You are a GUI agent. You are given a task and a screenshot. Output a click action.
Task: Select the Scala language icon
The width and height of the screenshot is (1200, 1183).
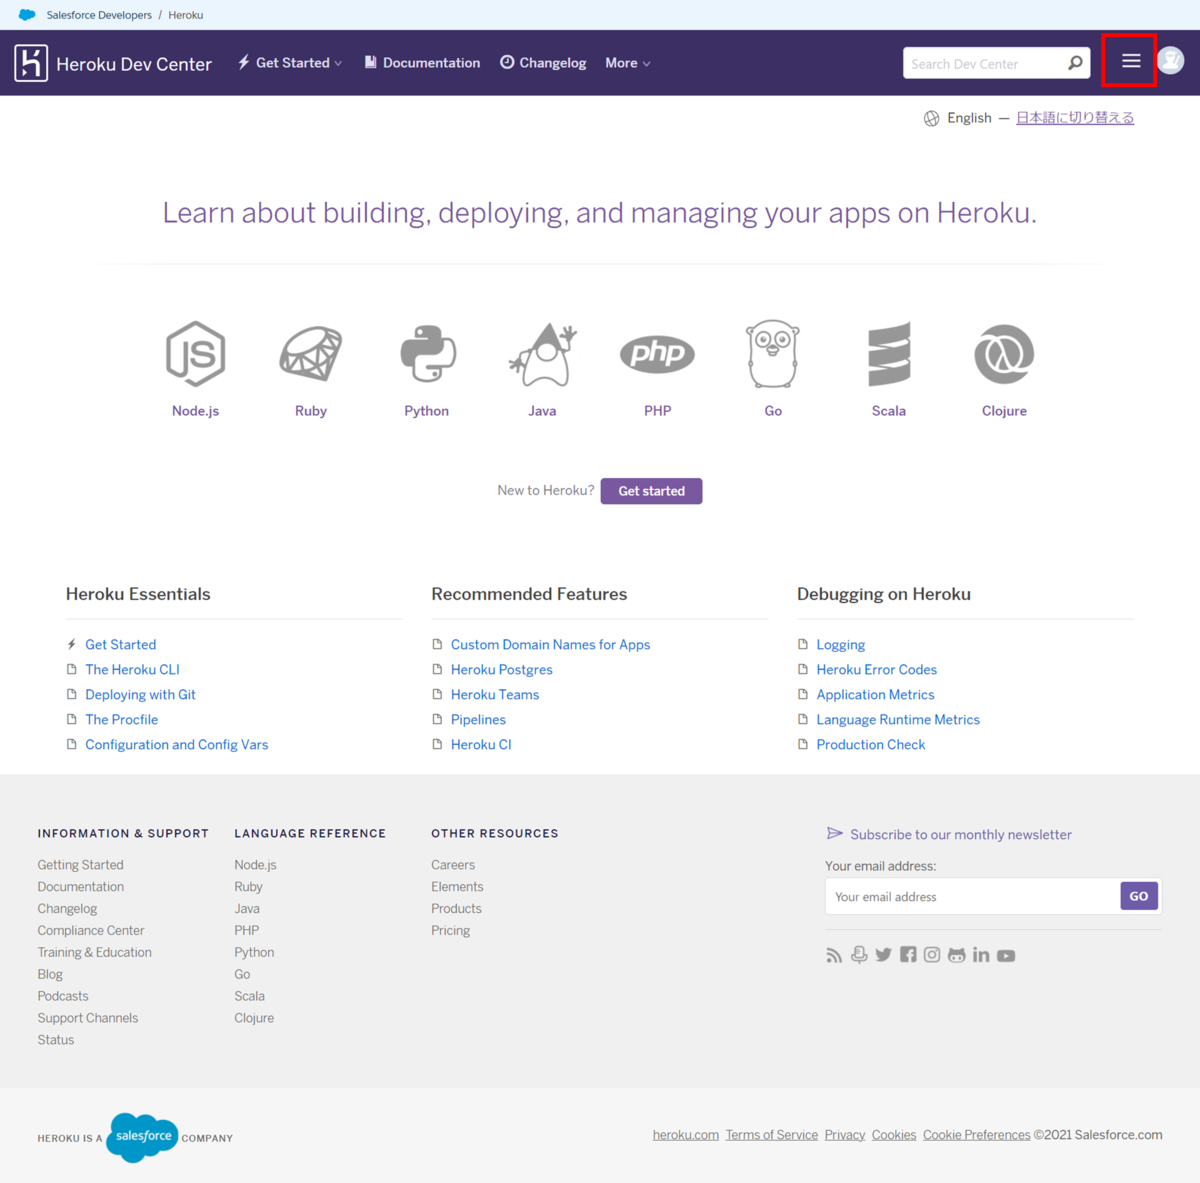(x=889, y=354)
